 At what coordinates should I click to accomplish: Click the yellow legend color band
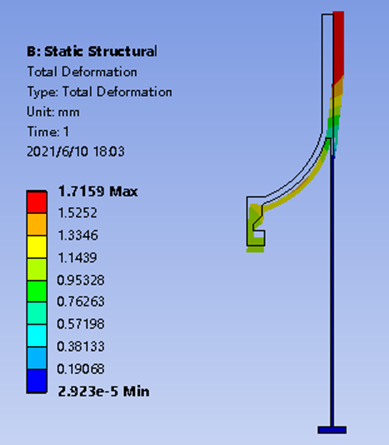tap(37, 247)
